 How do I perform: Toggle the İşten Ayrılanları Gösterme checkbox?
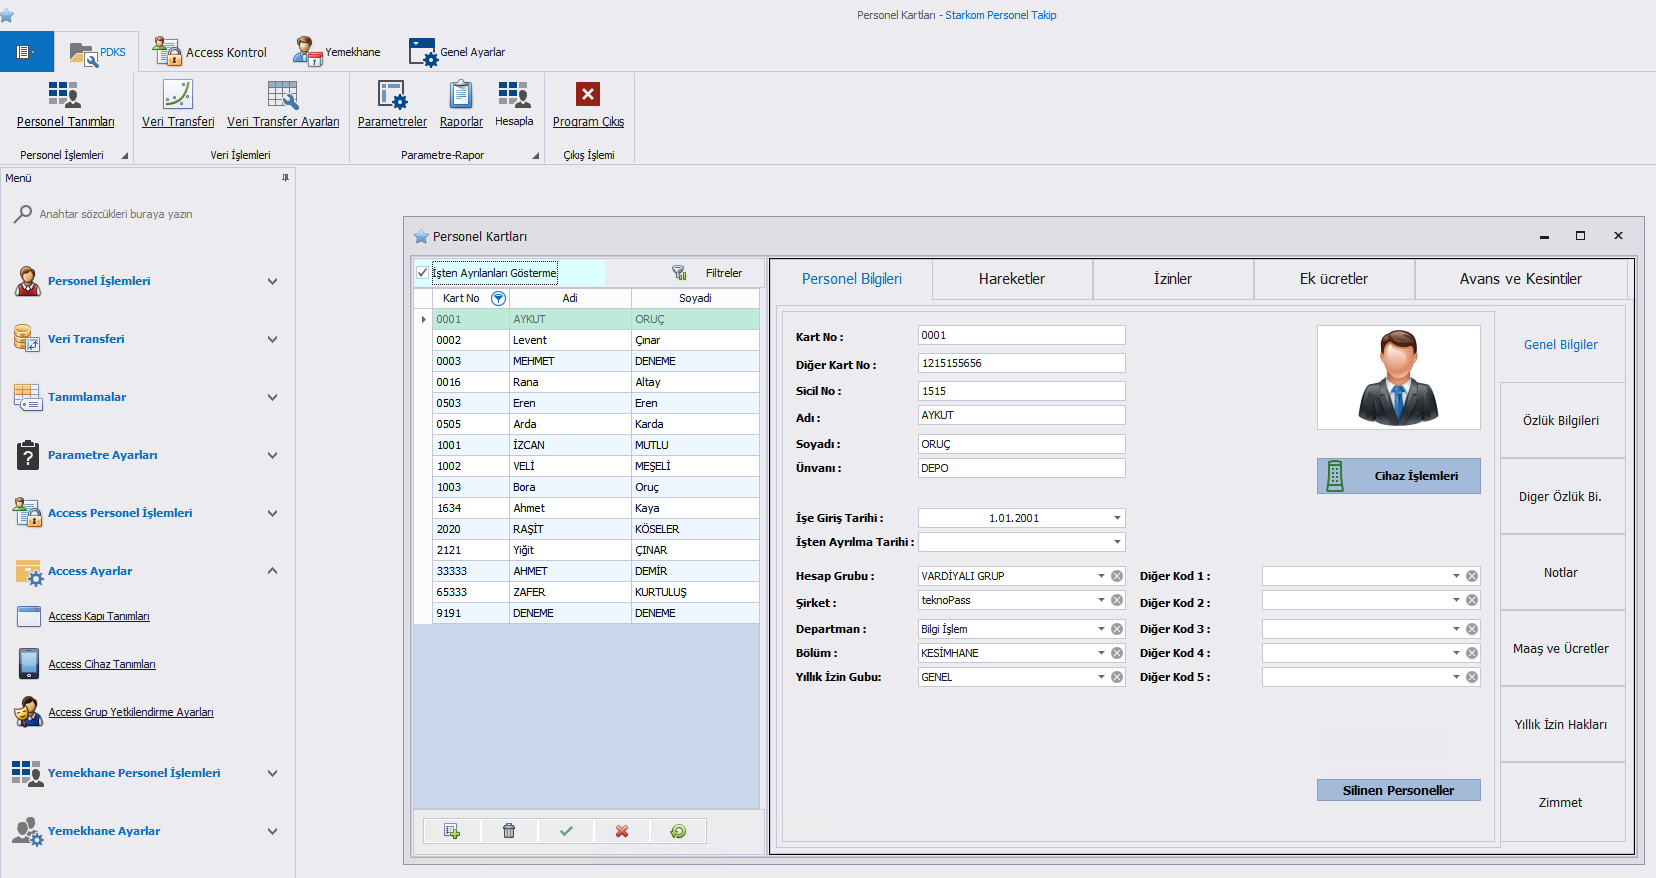[423, 273]
